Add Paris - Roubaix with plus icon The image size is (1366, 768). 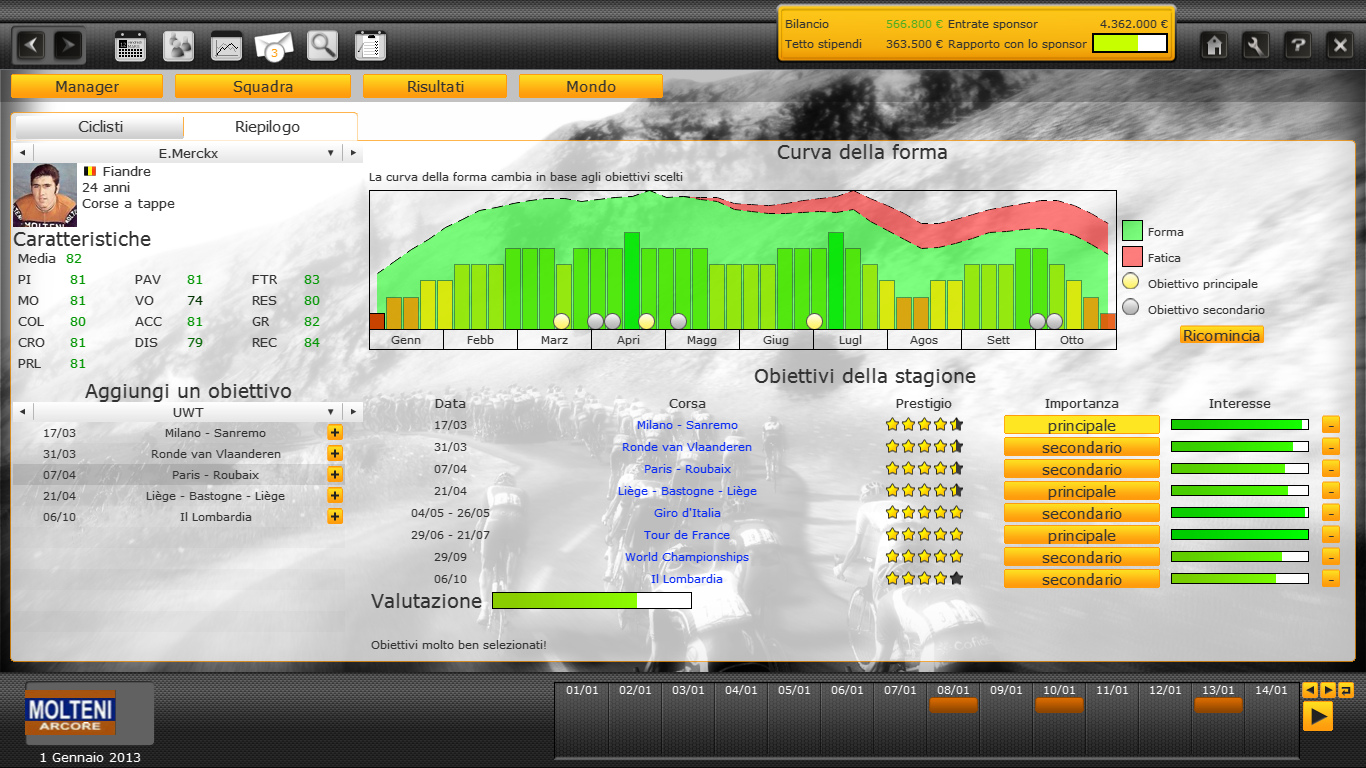335,475
